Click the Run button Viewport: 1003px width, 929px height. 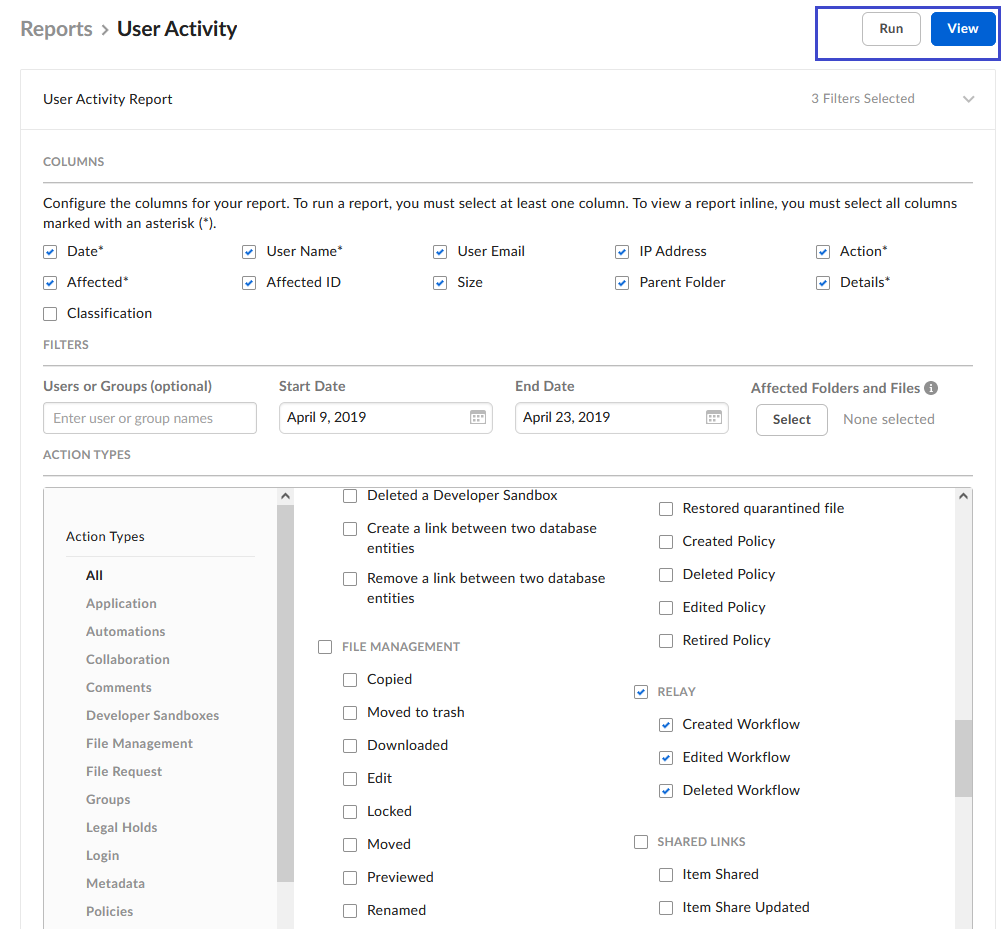890,28
